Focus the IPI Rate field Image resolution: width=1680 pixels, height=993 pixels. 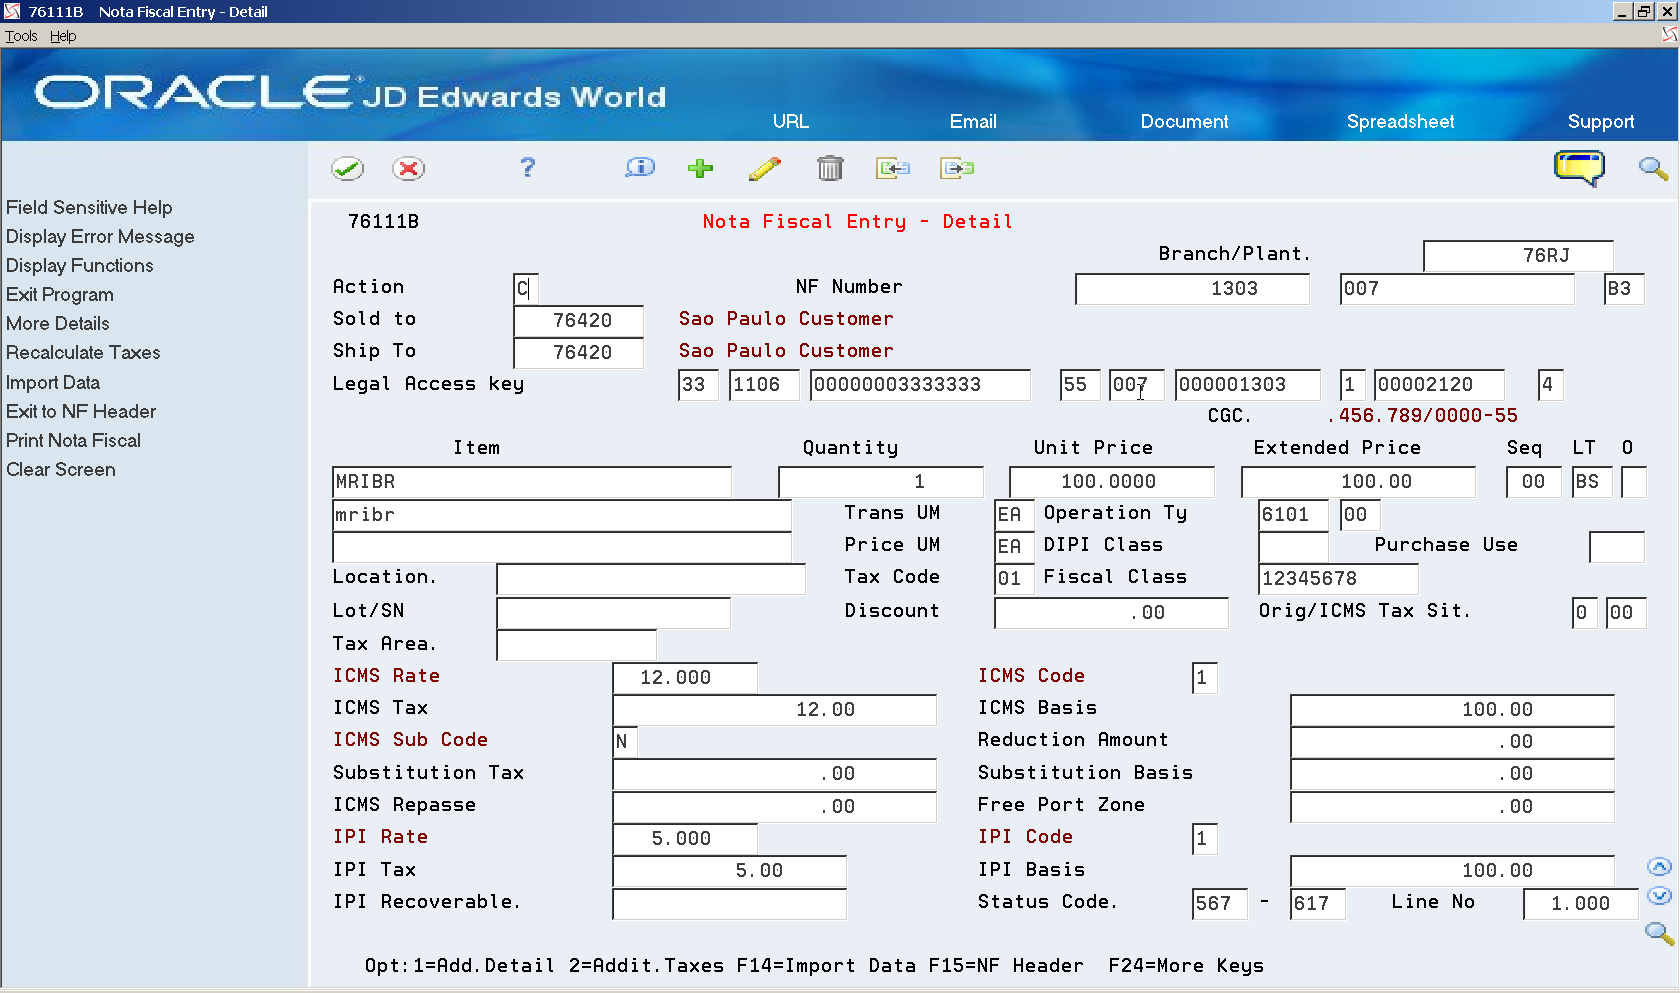coord(685,839)
